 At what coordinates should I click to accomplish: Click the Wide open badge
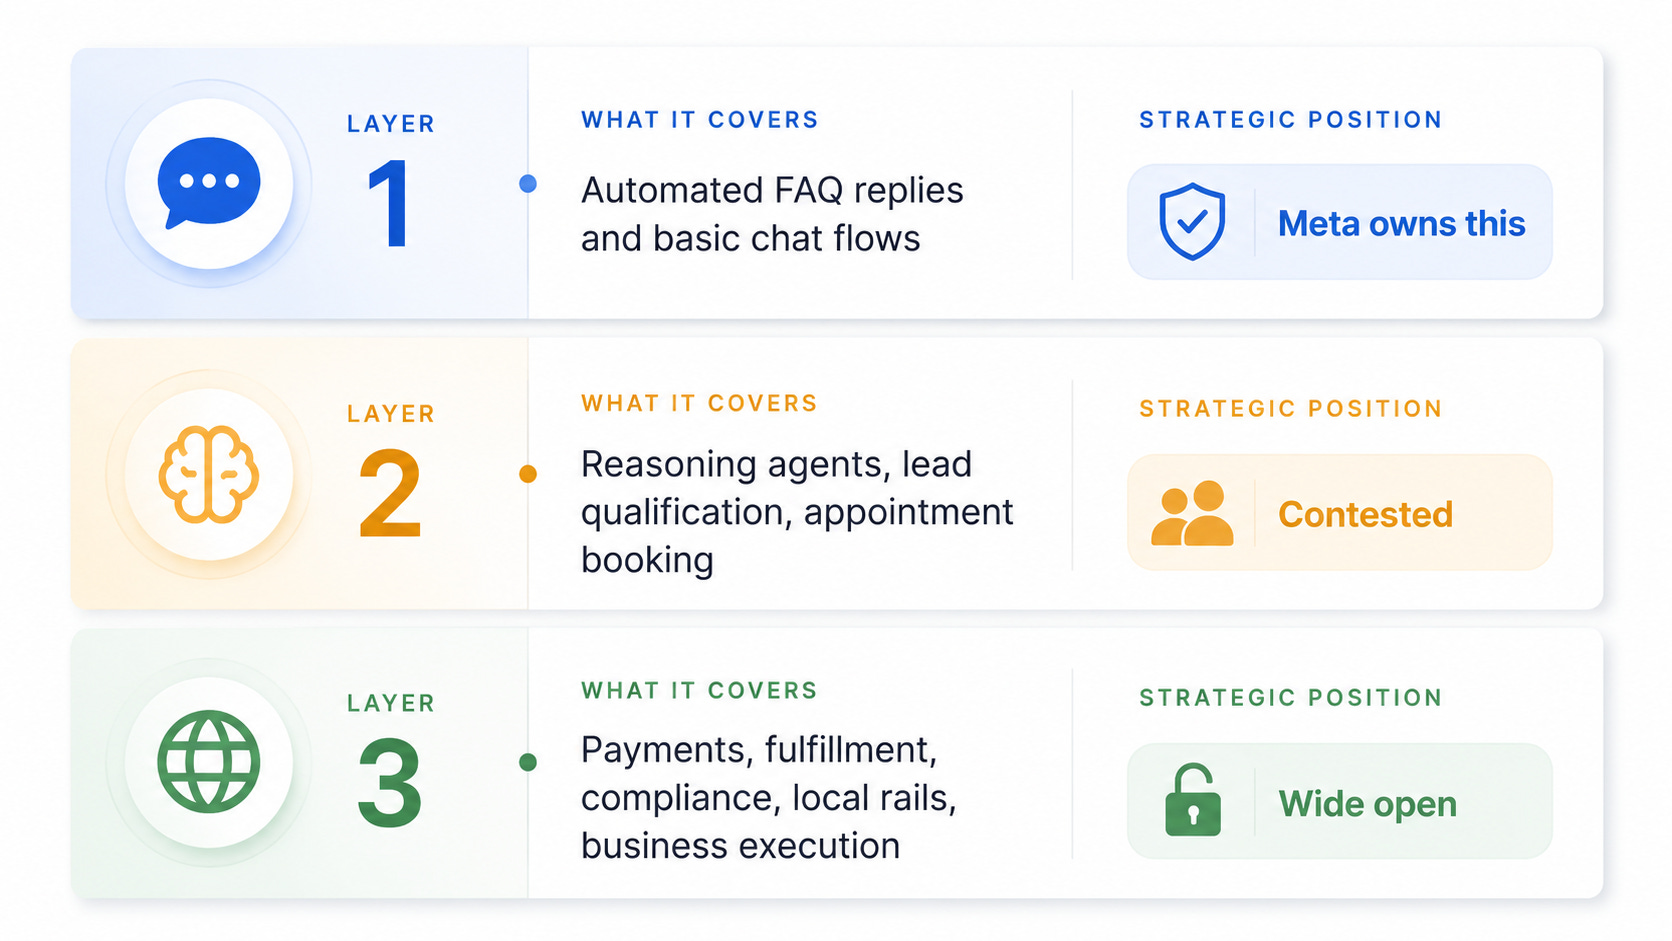point(1340,801)
